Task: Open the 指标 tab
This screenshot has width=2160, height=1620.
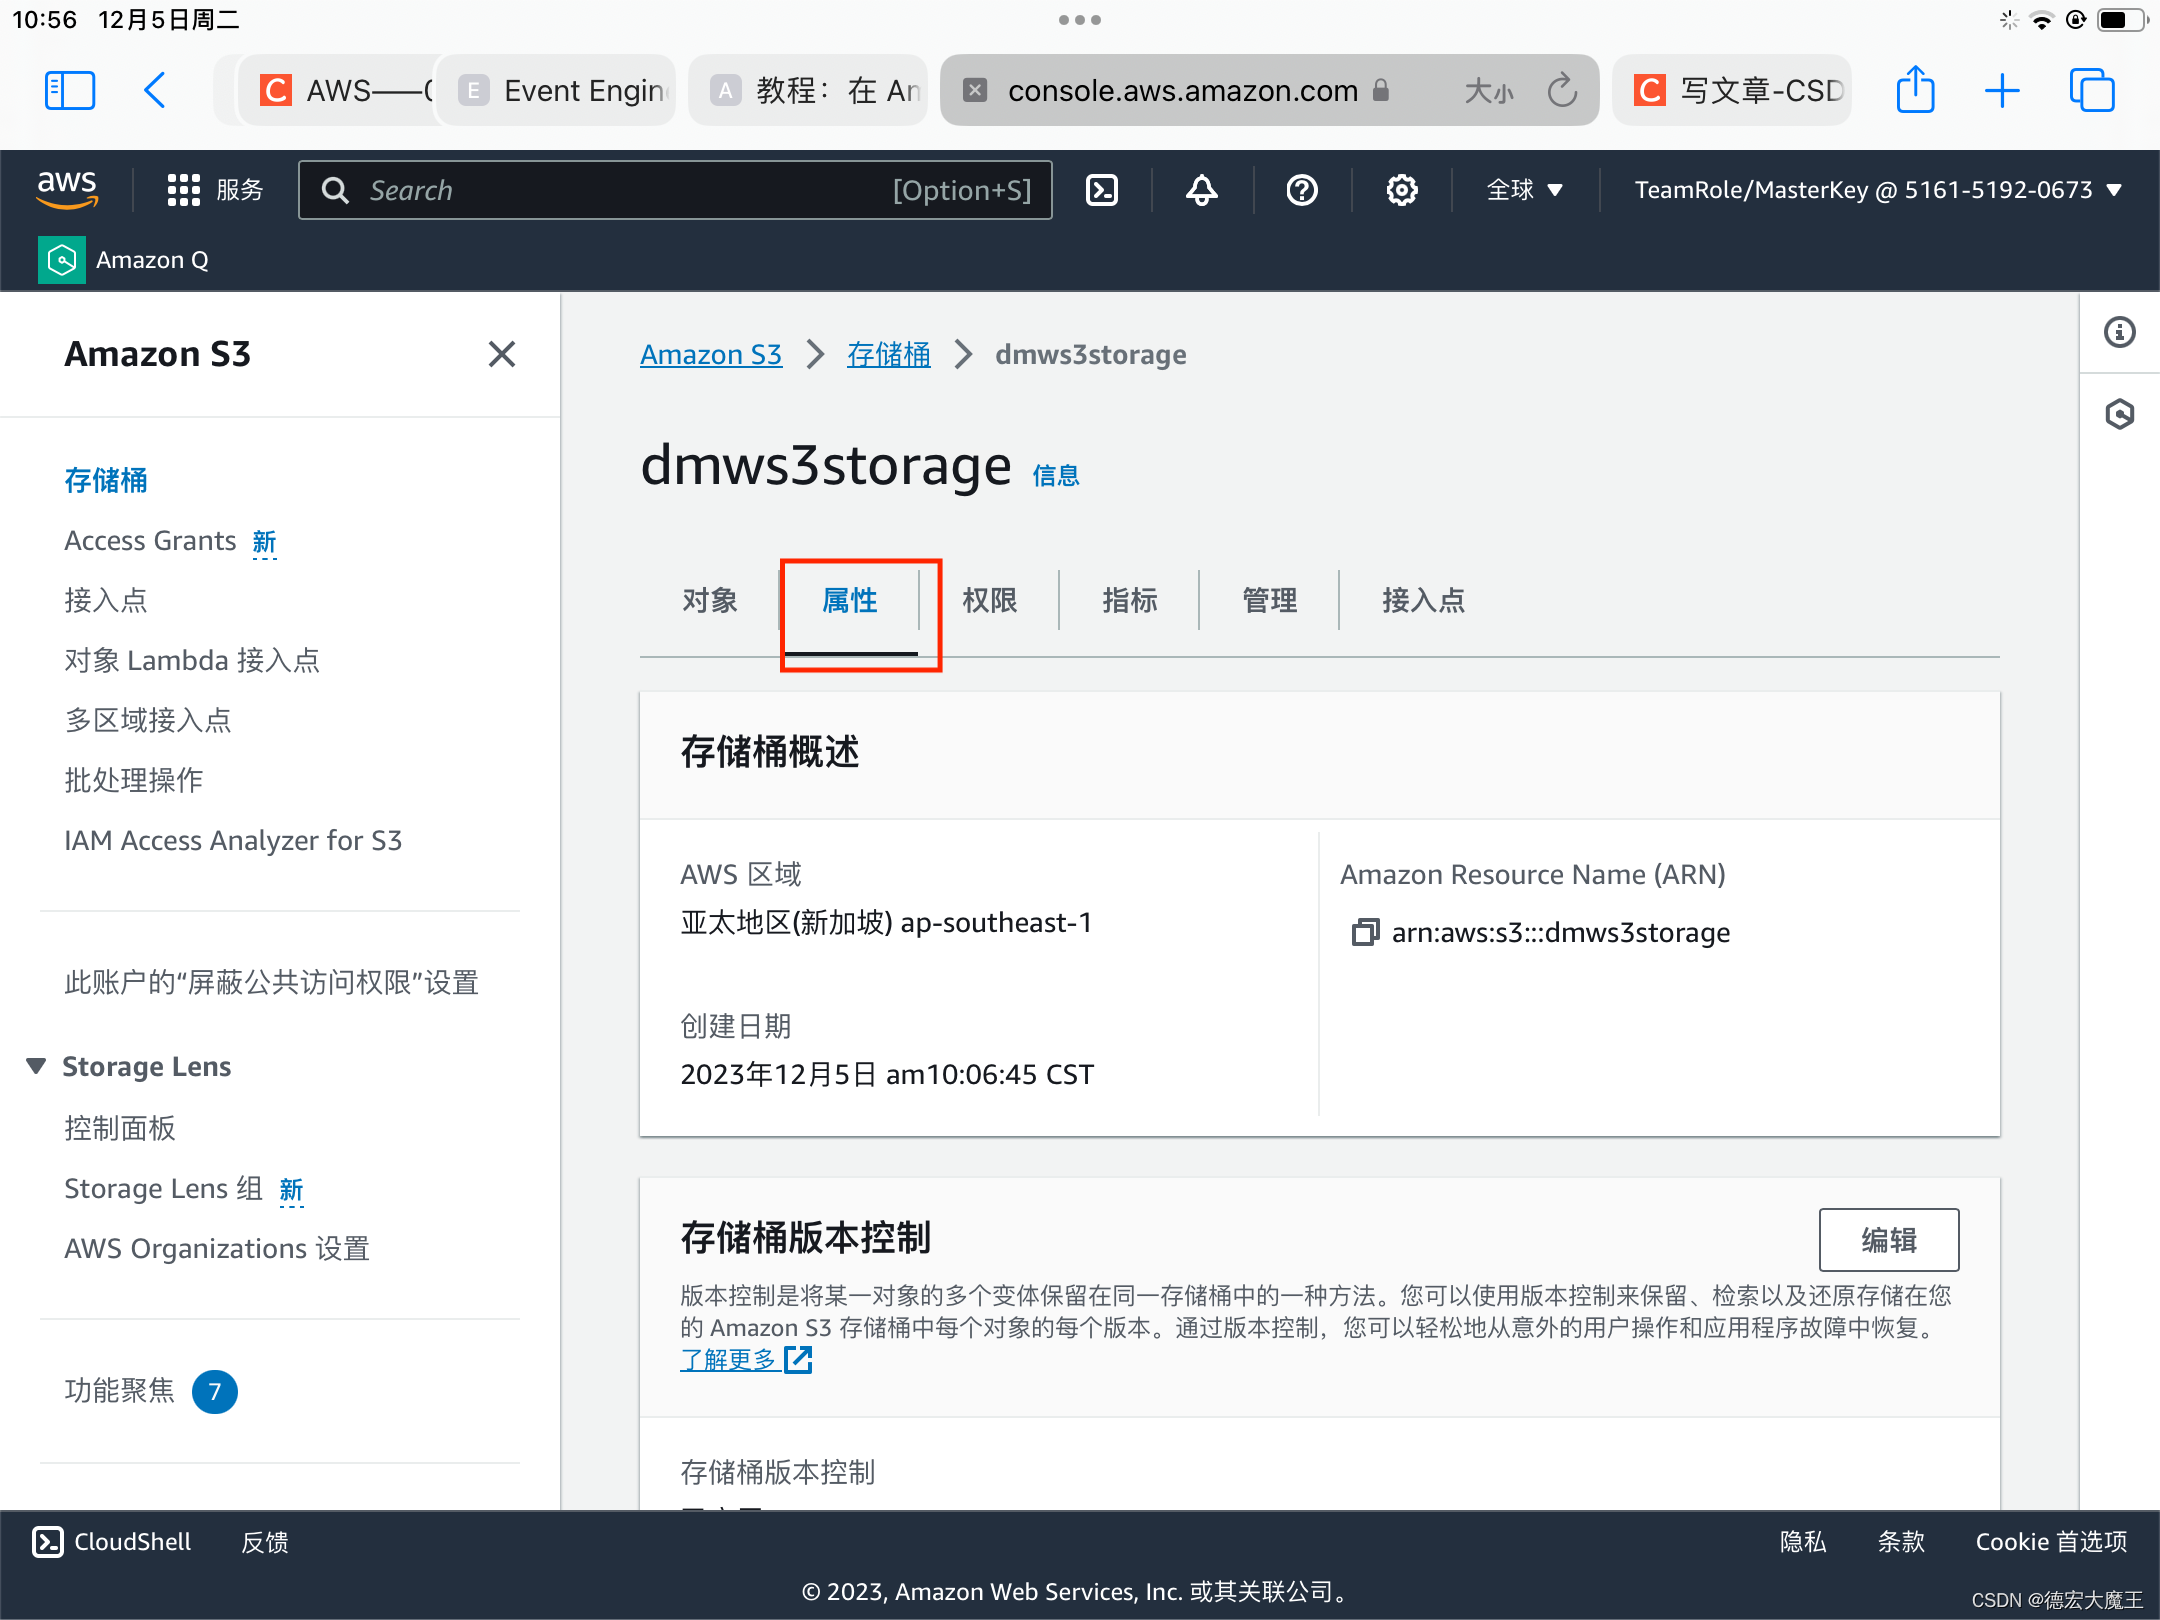Action: coord(1130,600)
